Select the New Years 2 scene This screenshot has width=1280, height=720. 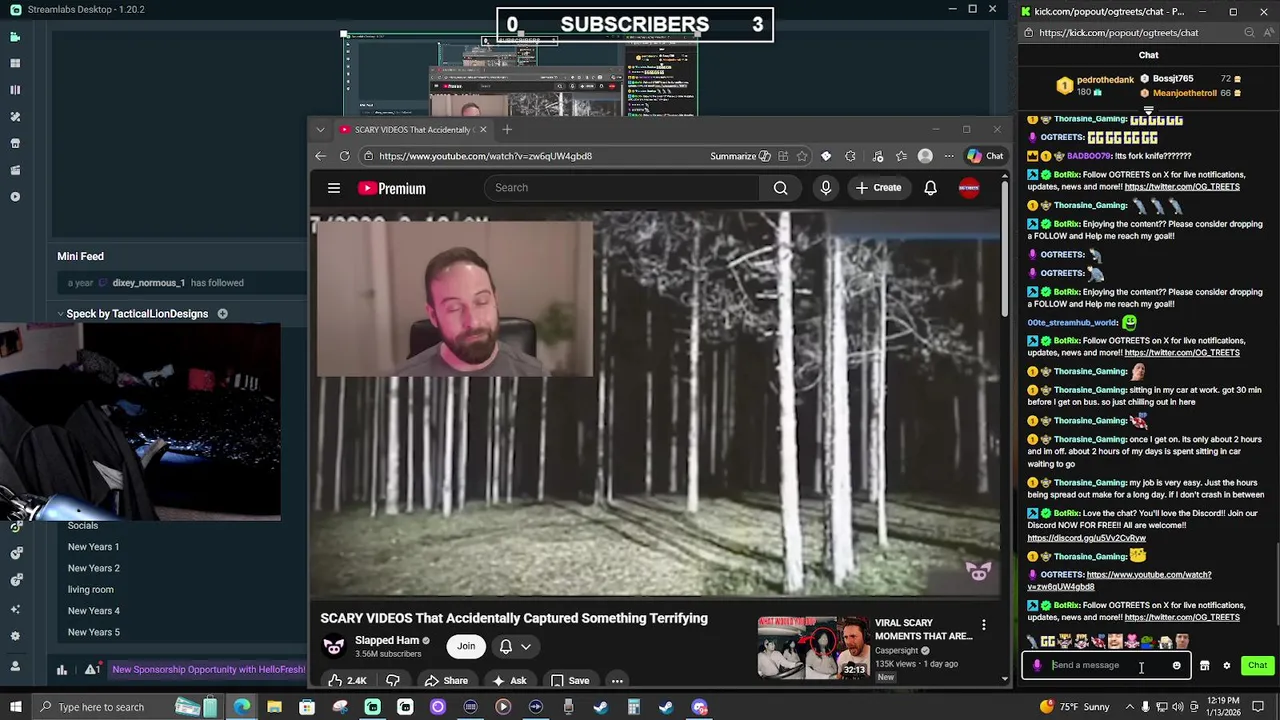coord(93,568)
